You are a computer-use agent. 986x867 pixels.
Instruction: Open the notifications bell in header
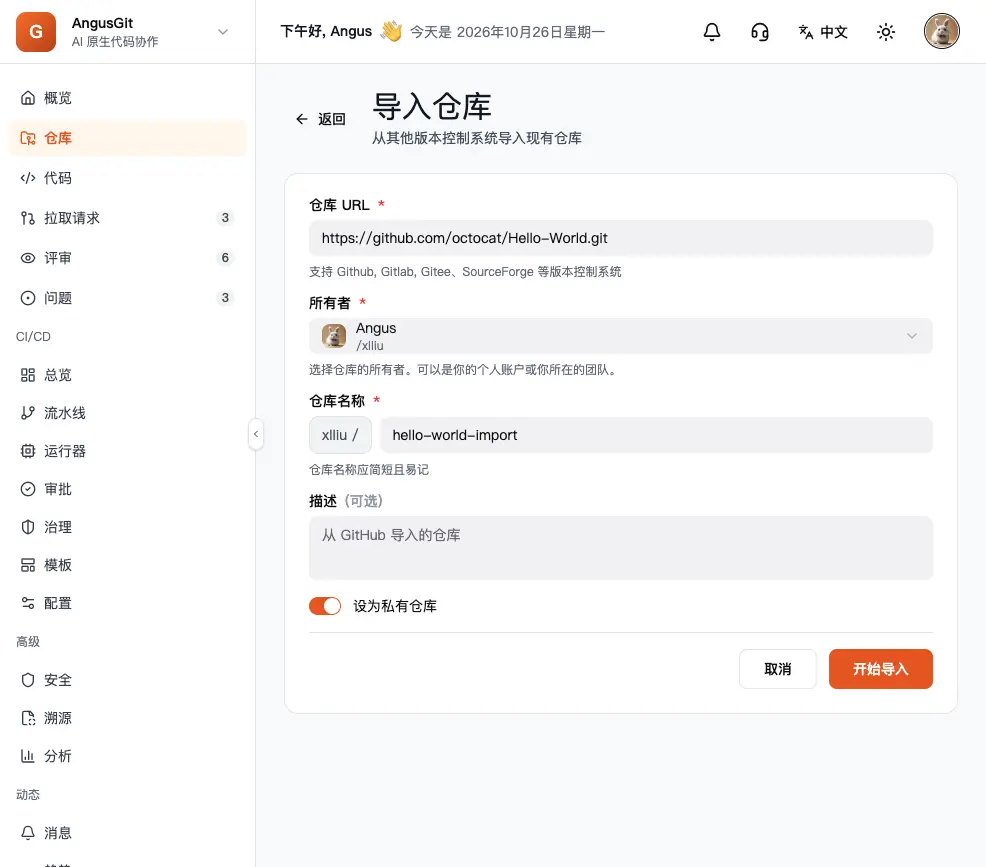click(711, 31)
